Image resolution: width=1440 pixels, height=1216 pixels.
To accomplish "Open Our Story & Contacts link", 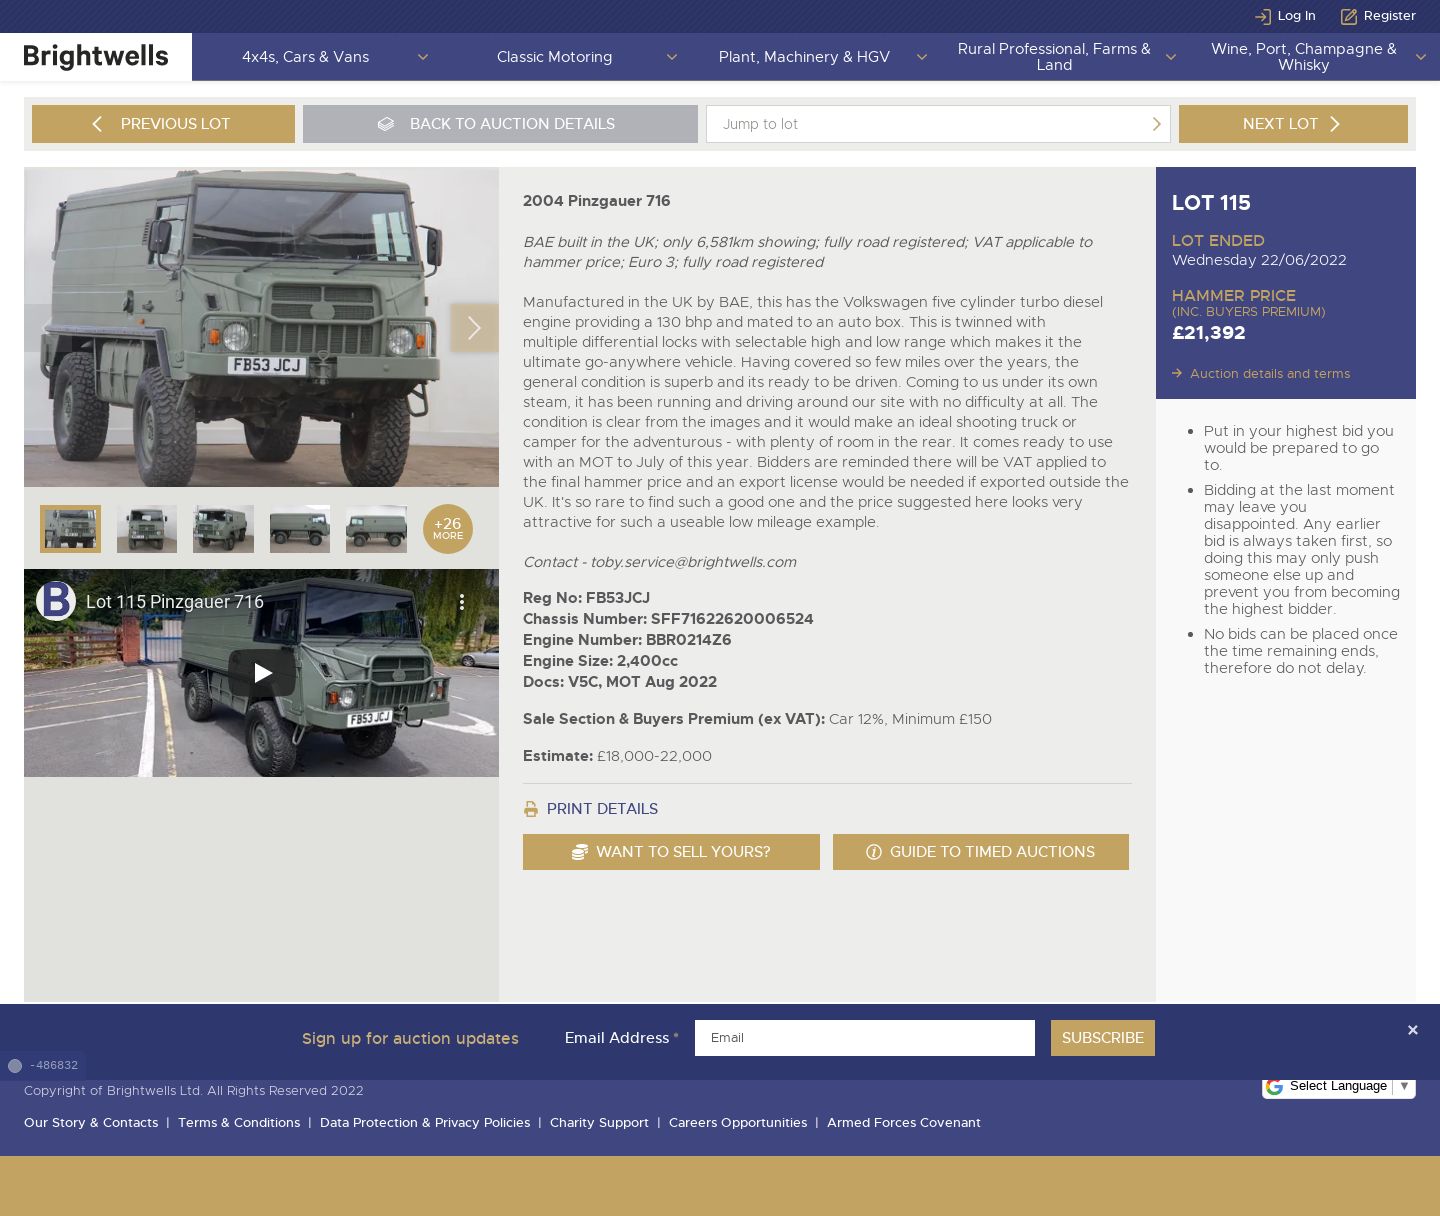I will click(91, 1123).
